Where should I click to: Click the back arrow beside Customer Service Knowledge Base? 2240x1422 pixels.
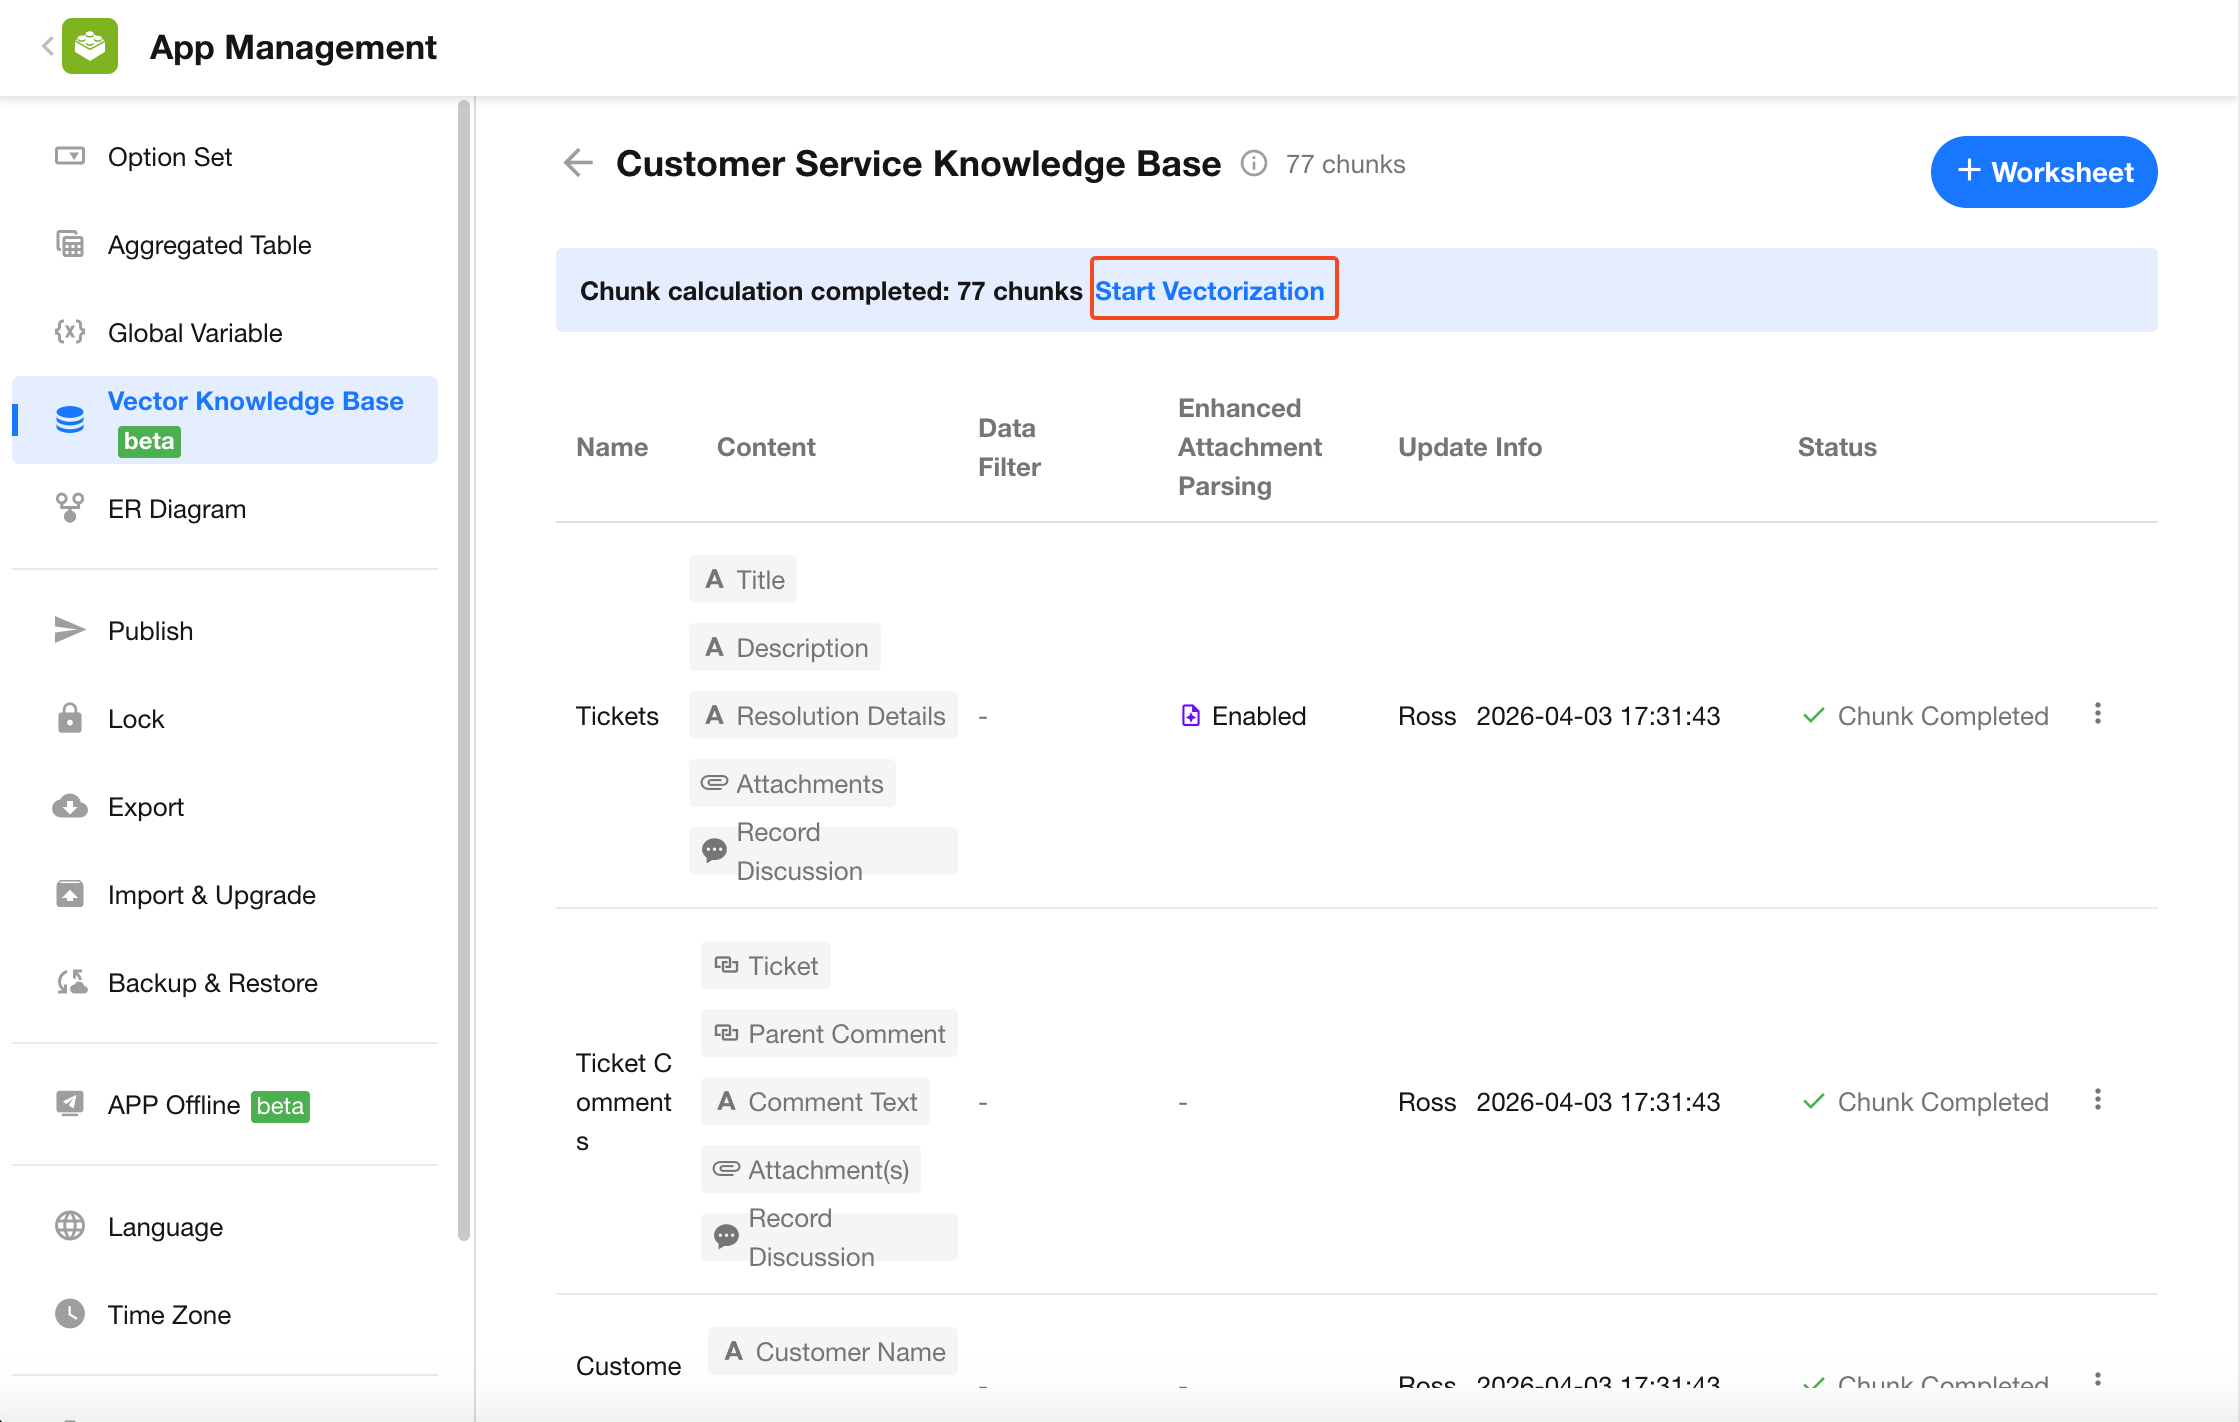(578, 163)
